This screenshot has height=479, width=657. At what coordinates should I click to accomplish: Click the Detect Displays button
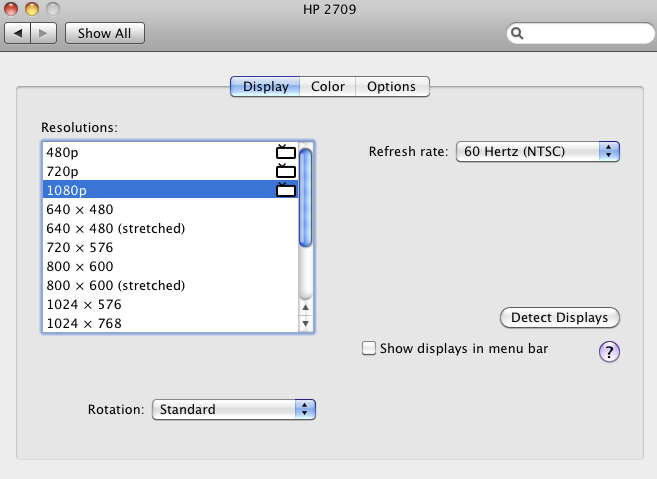[559, 318]
